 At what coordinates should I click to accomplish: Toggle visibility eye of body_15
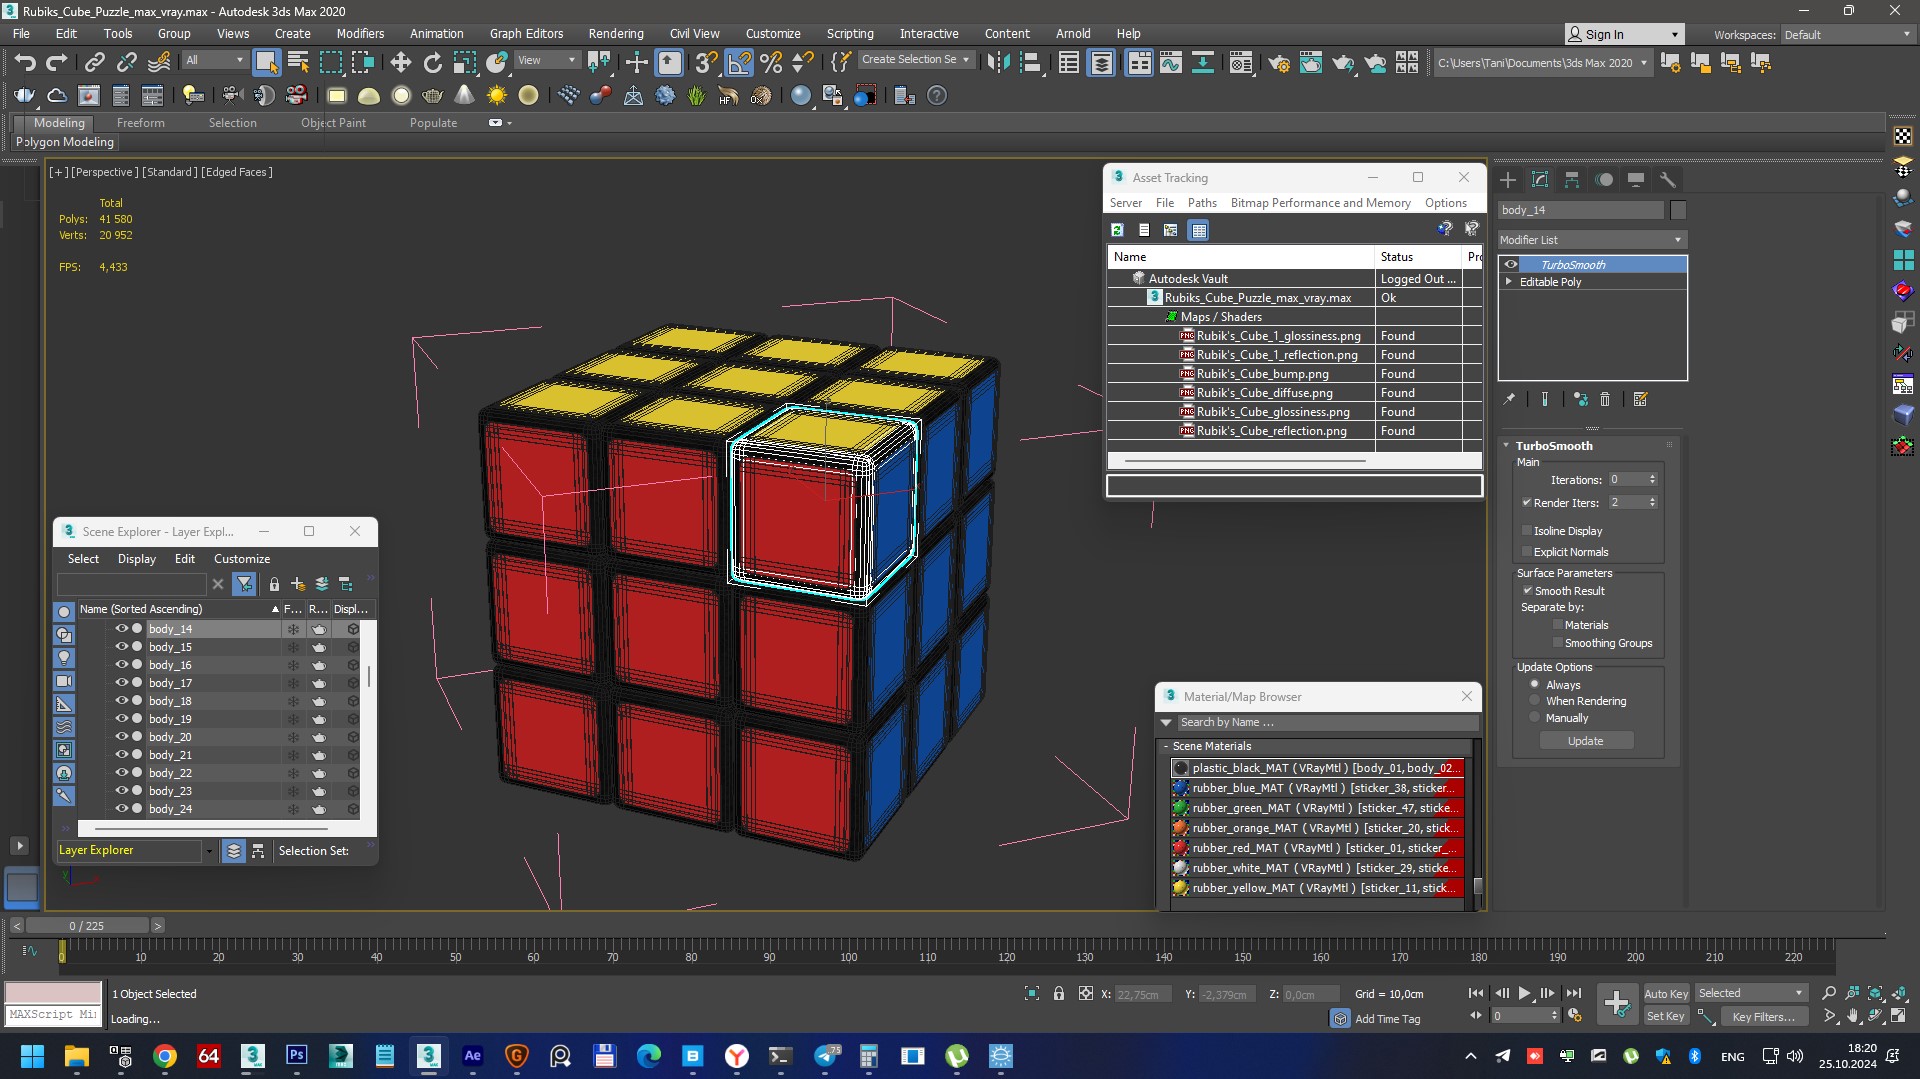point(122,647)
